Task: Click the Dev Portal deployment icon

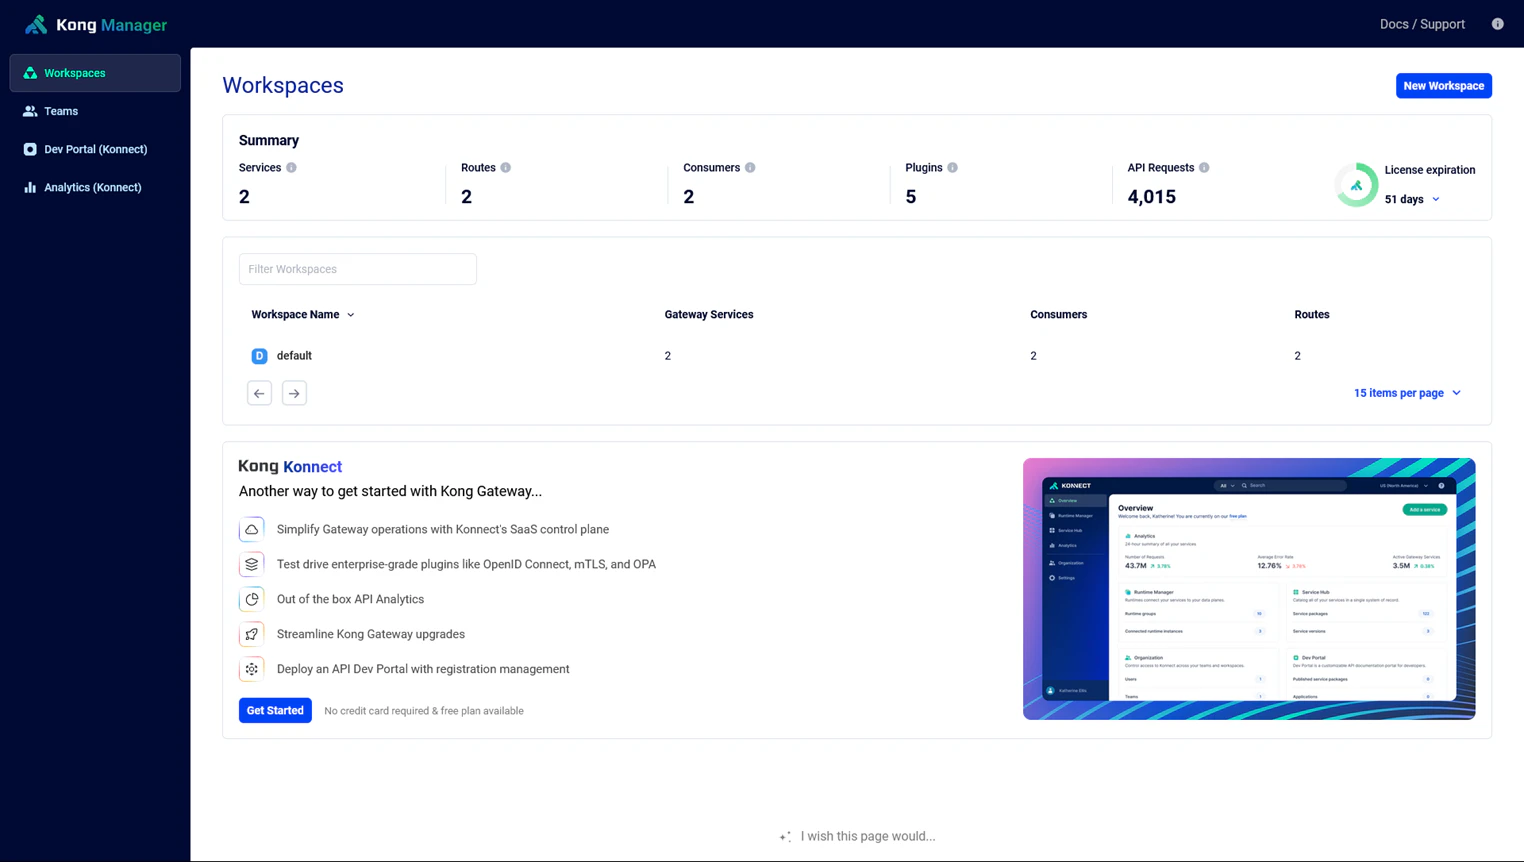Action: 252,669
